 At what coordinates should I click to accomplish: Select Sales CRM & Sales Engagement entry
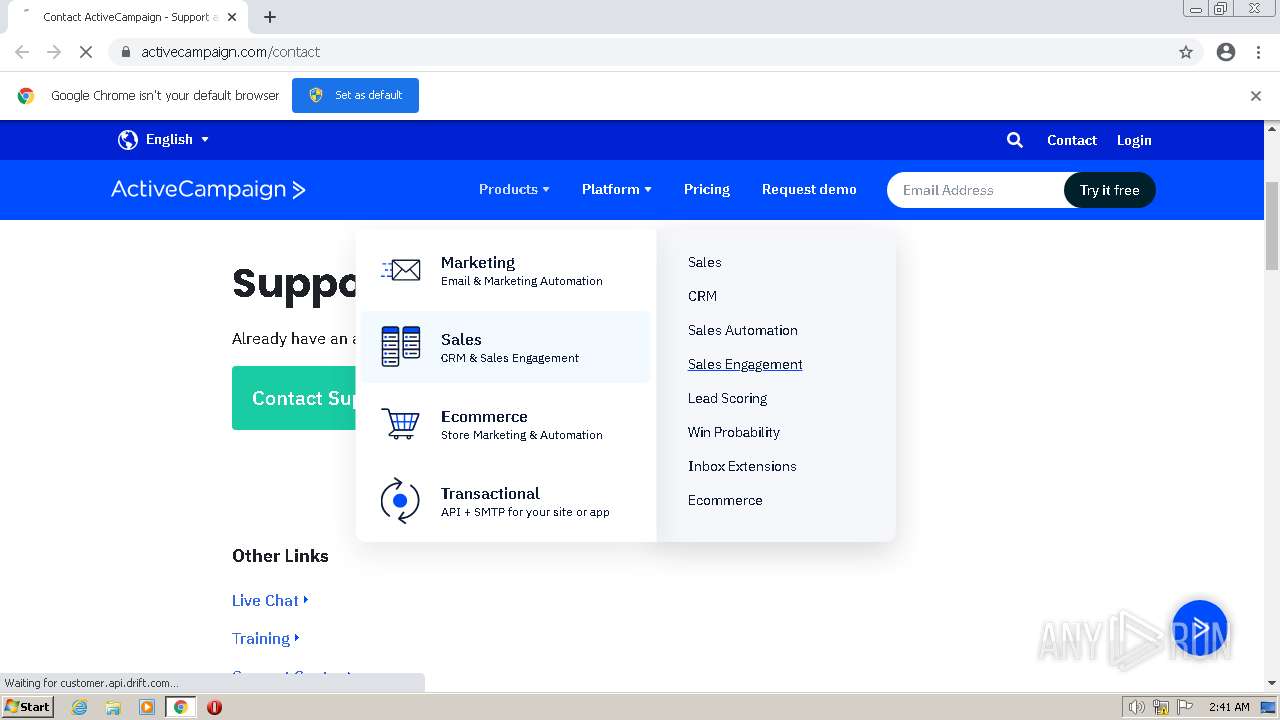coord(506,347)
